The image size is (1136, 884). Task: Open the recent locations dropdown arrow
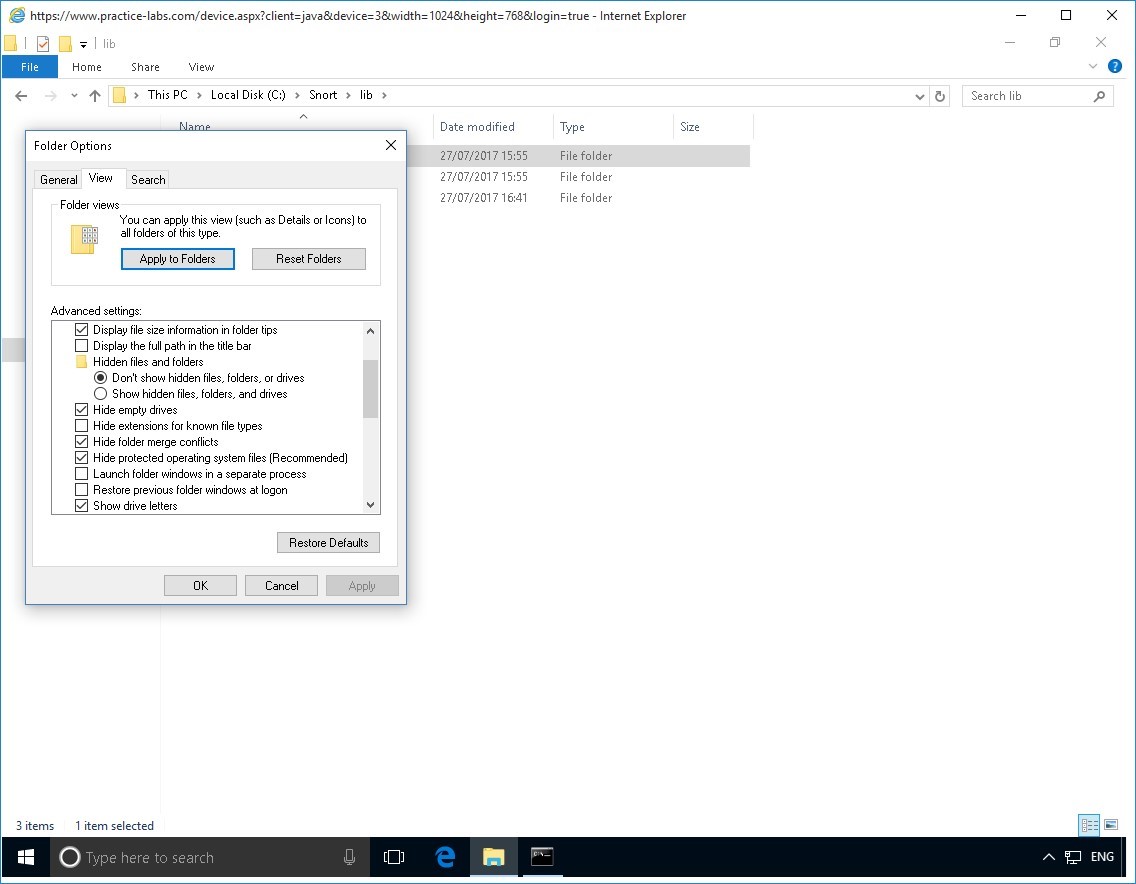coord(74,96)
